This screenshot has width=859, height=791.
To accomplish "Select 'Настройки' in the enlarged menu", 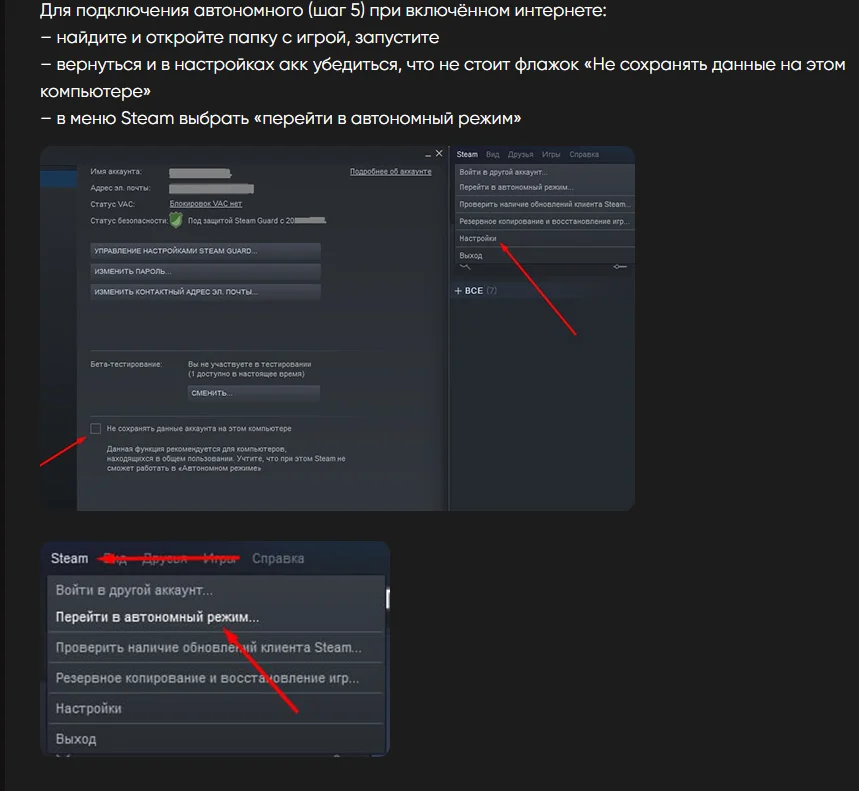I will (x=216, y=709).
